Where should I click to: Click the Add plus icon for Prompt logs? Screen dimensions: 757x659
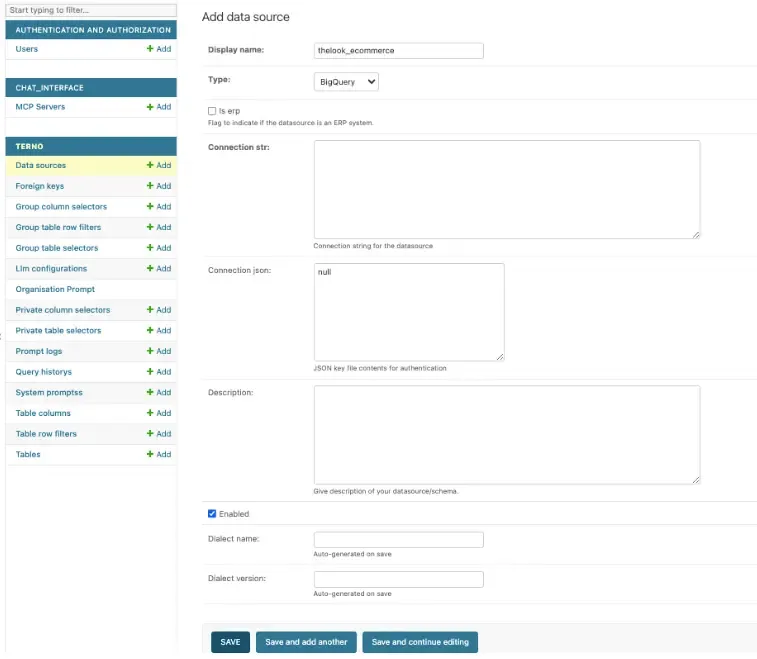(x=151, y=351)
